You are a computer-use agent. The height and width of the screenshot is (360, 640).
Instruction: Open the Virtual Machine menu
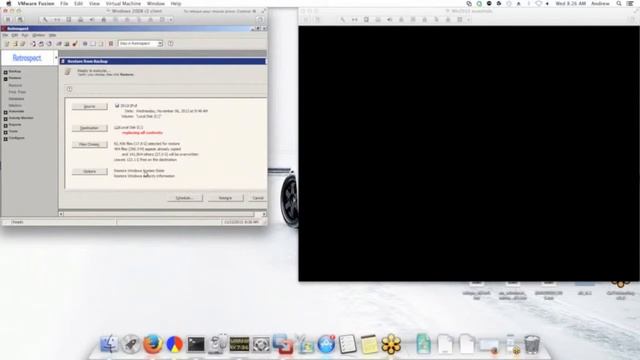[x=123, y=3]
